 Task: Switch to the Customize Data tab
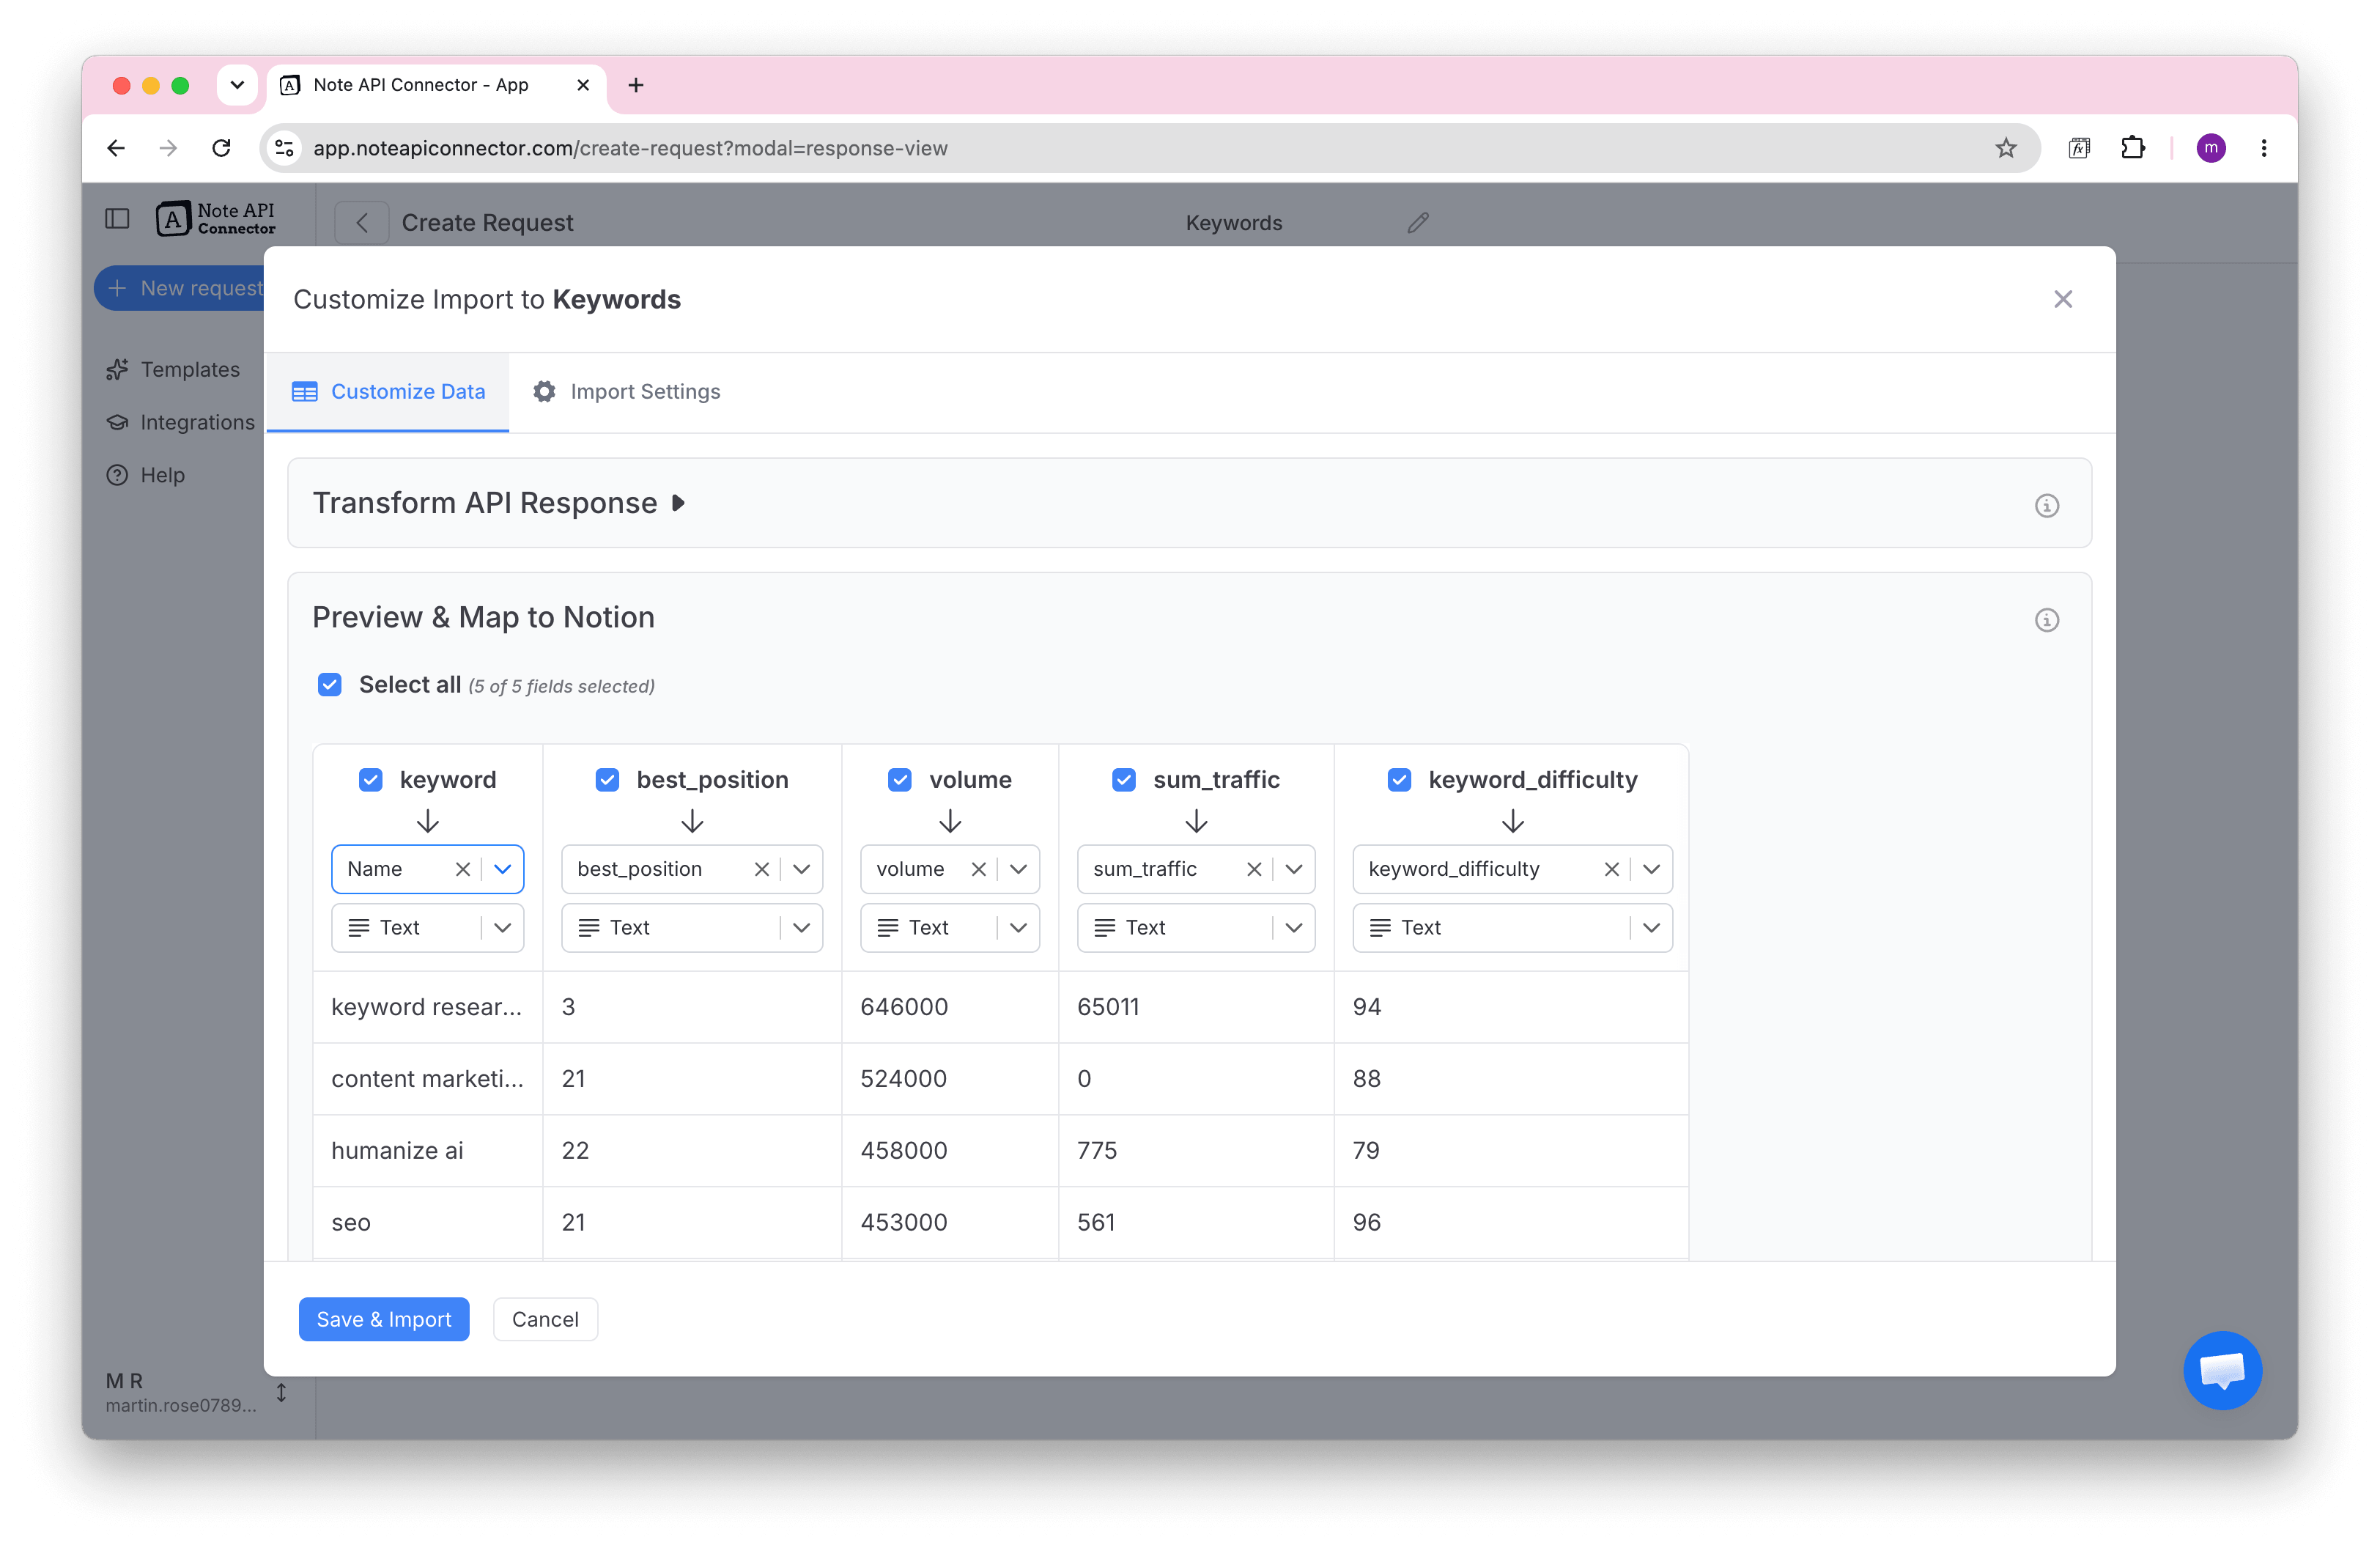click(388, 392)
